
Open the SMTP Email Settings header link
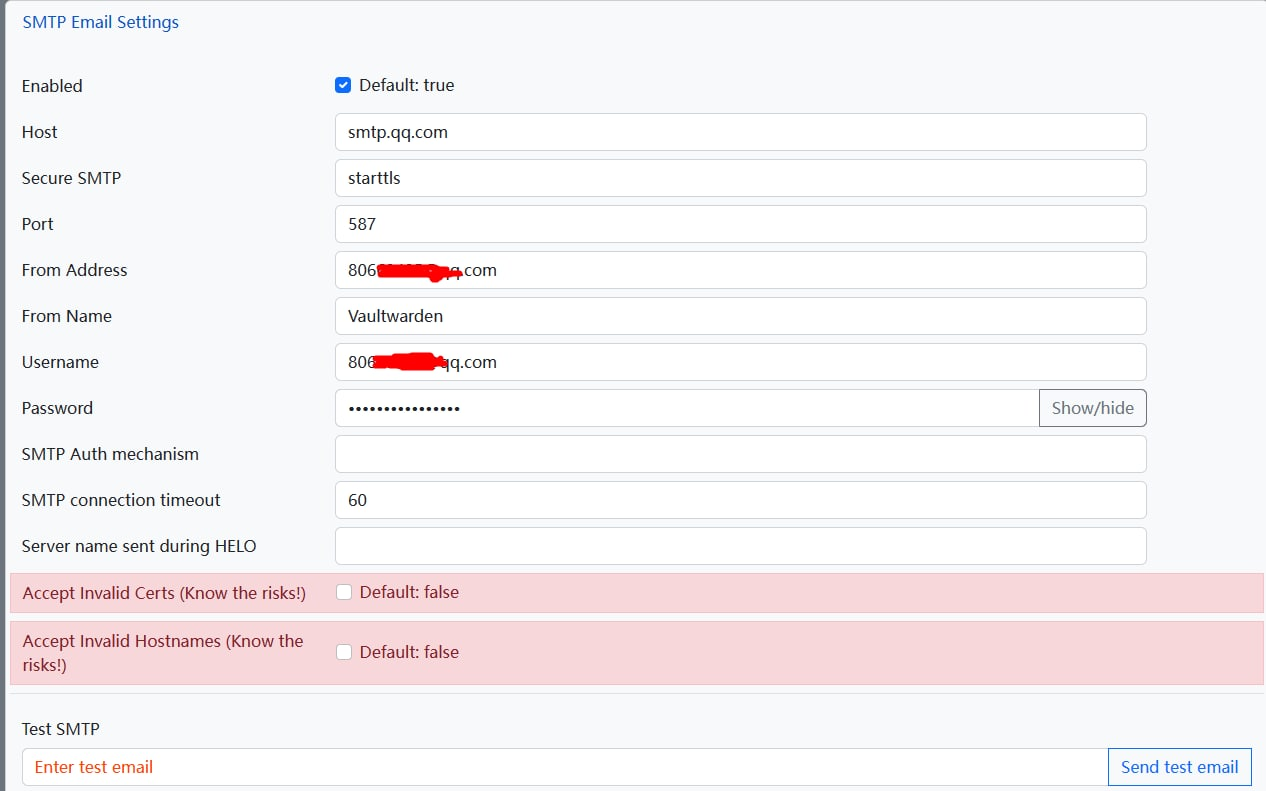[x=100, y=22]
